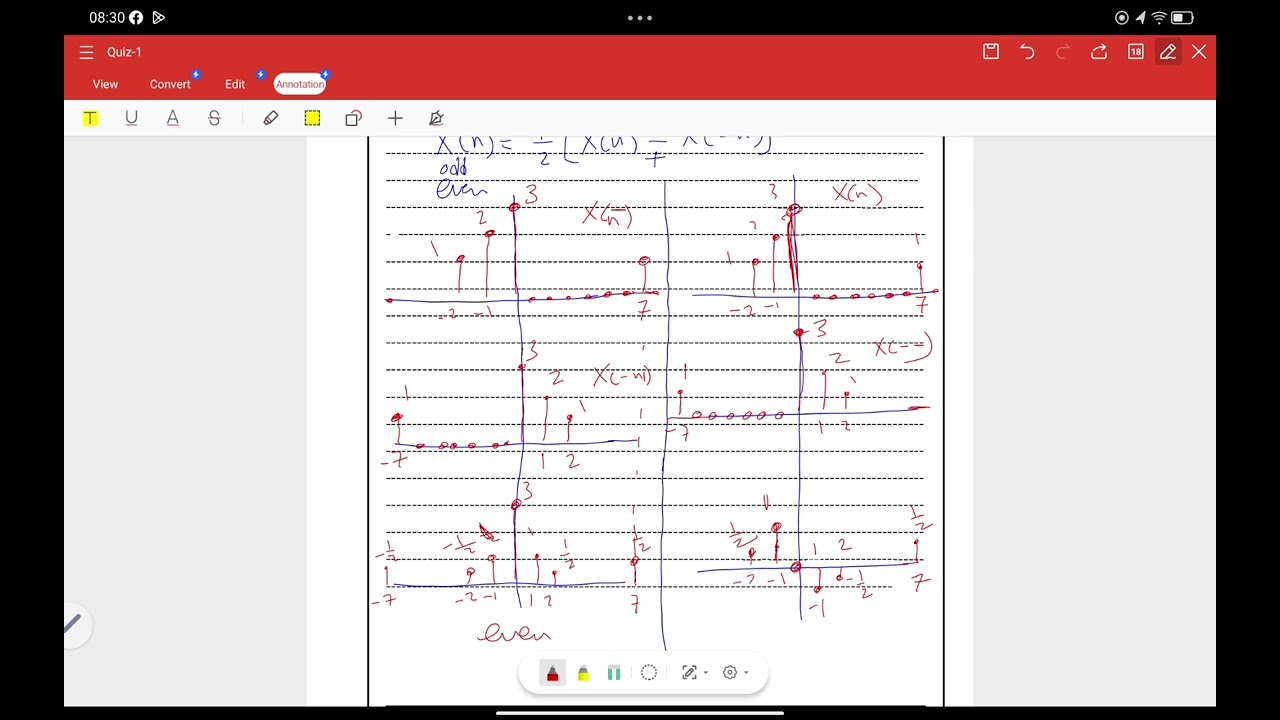The width and height of the screenshot is (1280, 720).
Task: Select the signature pen tool
Action: (436, 118)
